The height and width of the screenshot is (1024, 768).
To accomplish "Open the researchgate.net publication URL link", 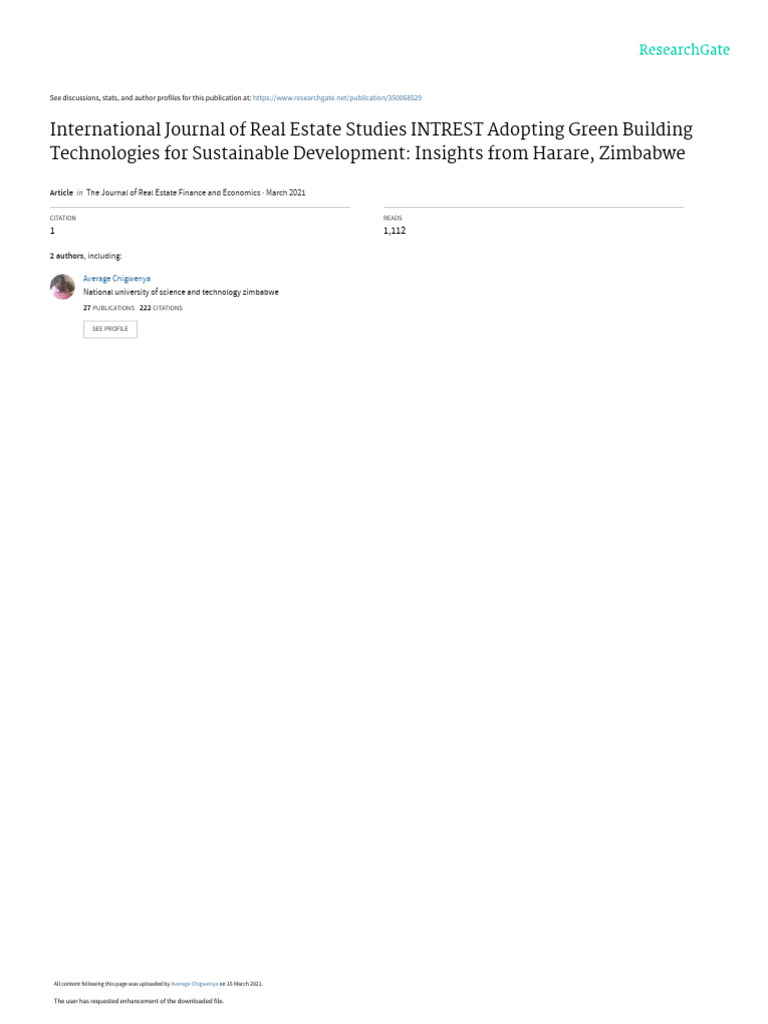I will [x=337, y=98].
